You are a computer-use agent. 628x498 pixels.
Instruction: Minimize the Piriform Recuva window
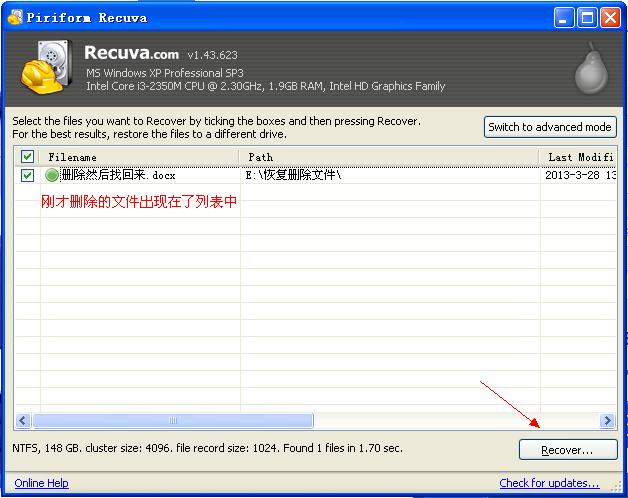pyautogui.click(x=564, y=18)
